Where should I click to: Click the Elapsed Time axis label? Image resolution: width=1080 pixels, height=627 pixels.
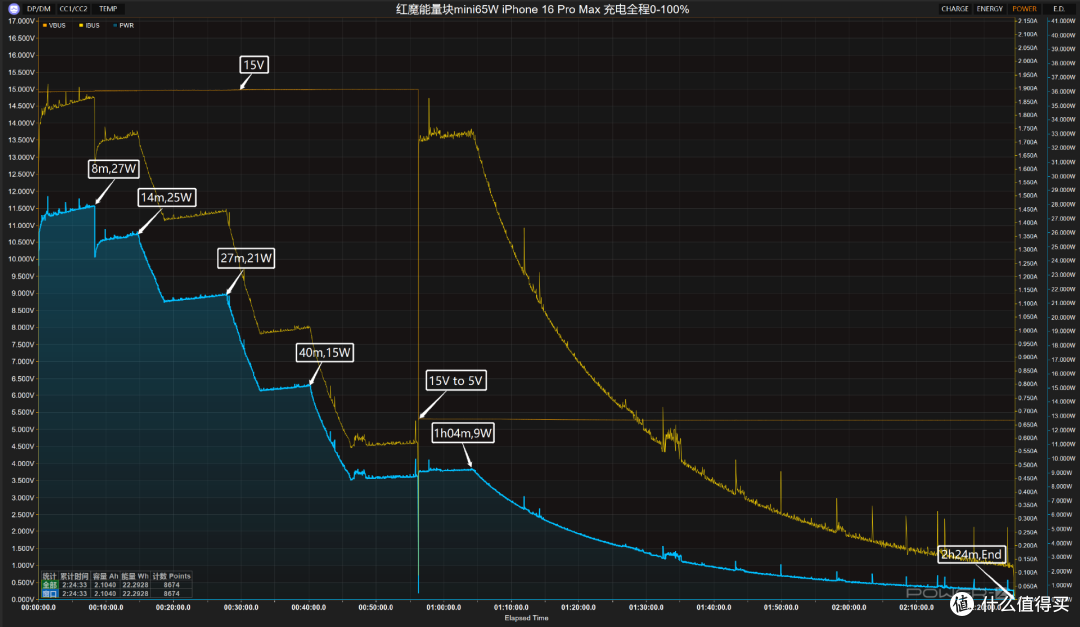[526, 618]
